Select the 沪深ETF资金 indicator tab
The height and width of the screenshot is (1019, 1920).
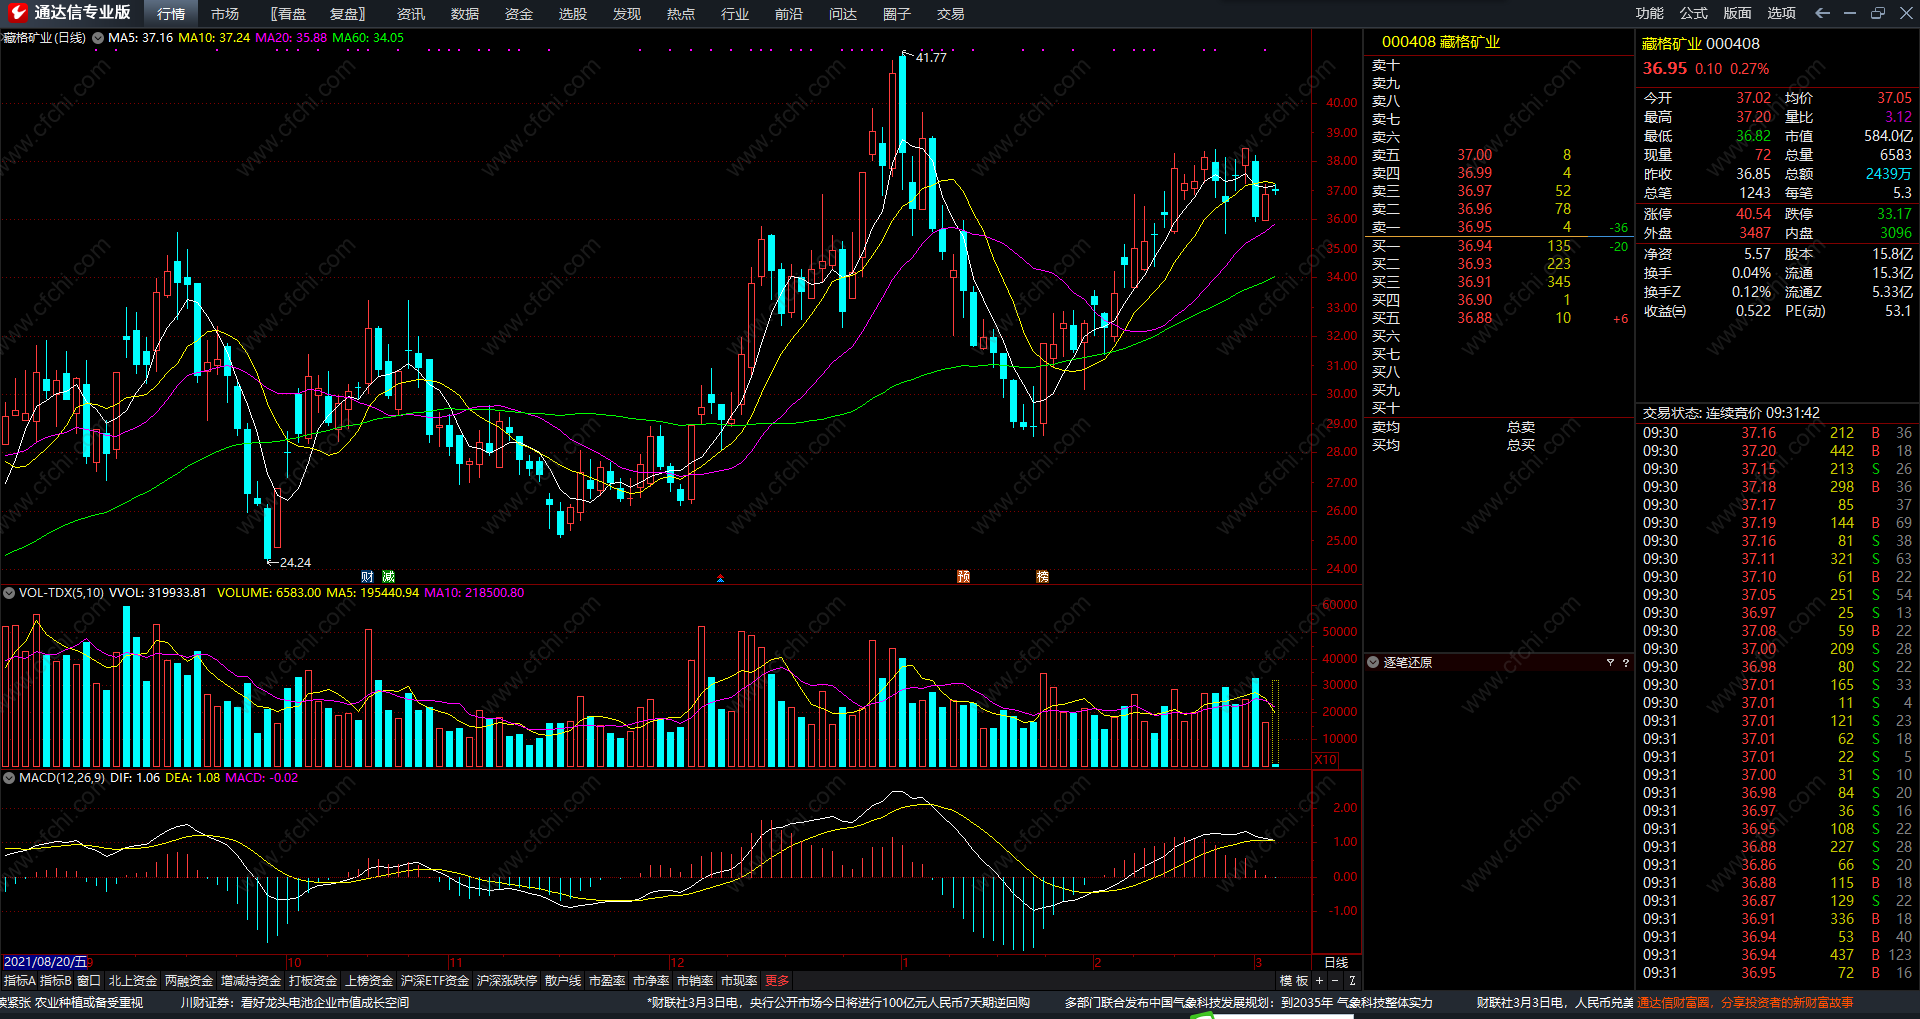click(435, 981)
